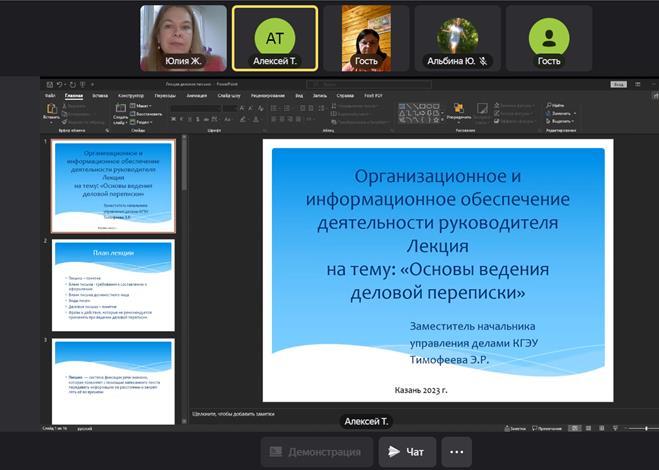Viewport: 659px width, 470px height.
Task: Toggle the Заметки notes pane in status bar
Action: (x=515, y=428)
